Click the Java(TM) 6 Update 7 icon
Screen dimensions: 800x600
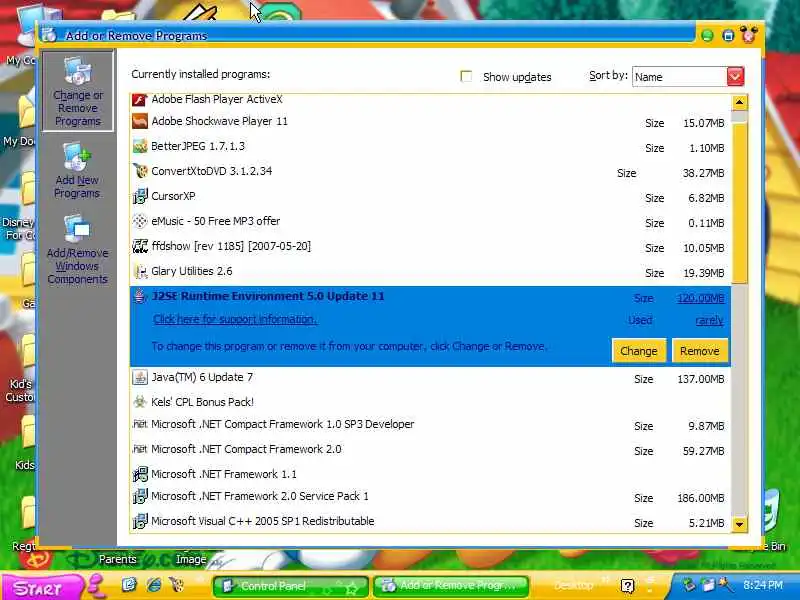point(140,377)
